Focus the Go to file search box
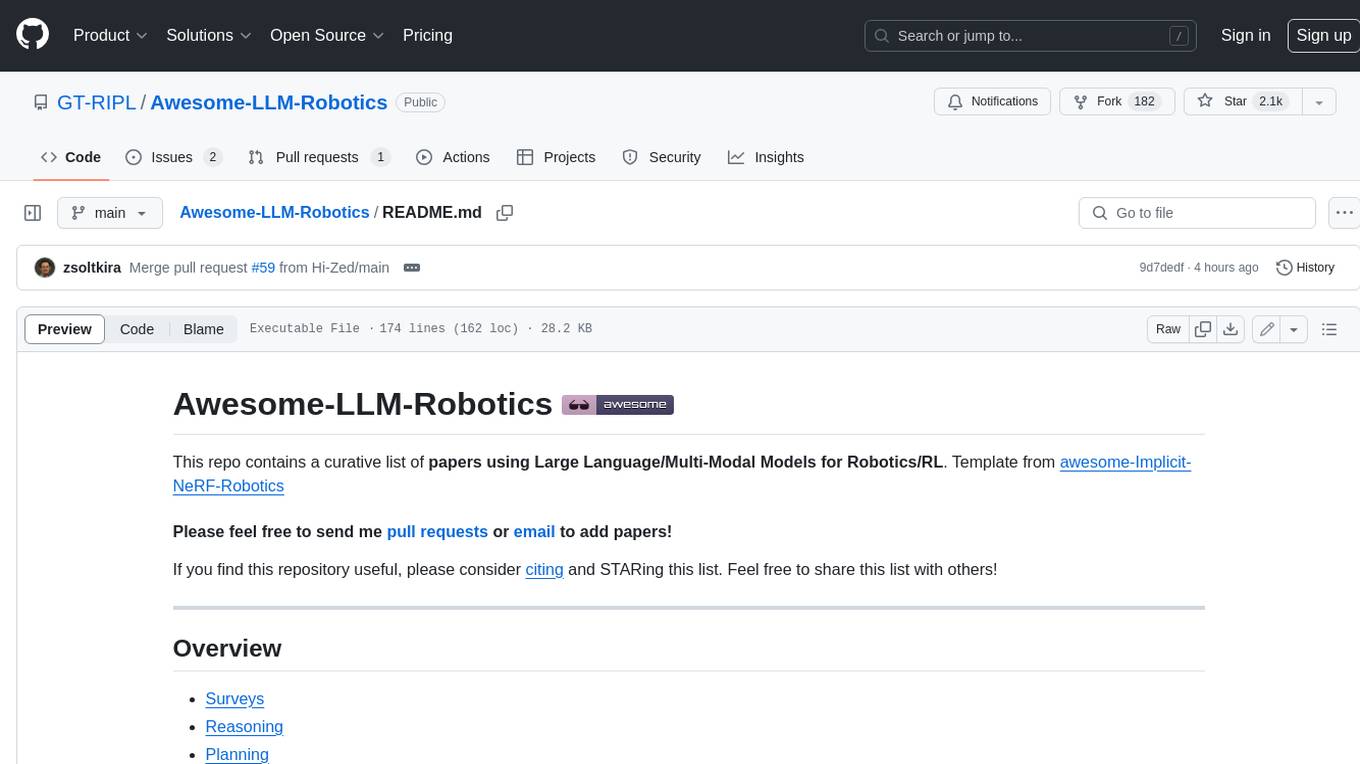 click(x=1197, y=213)
